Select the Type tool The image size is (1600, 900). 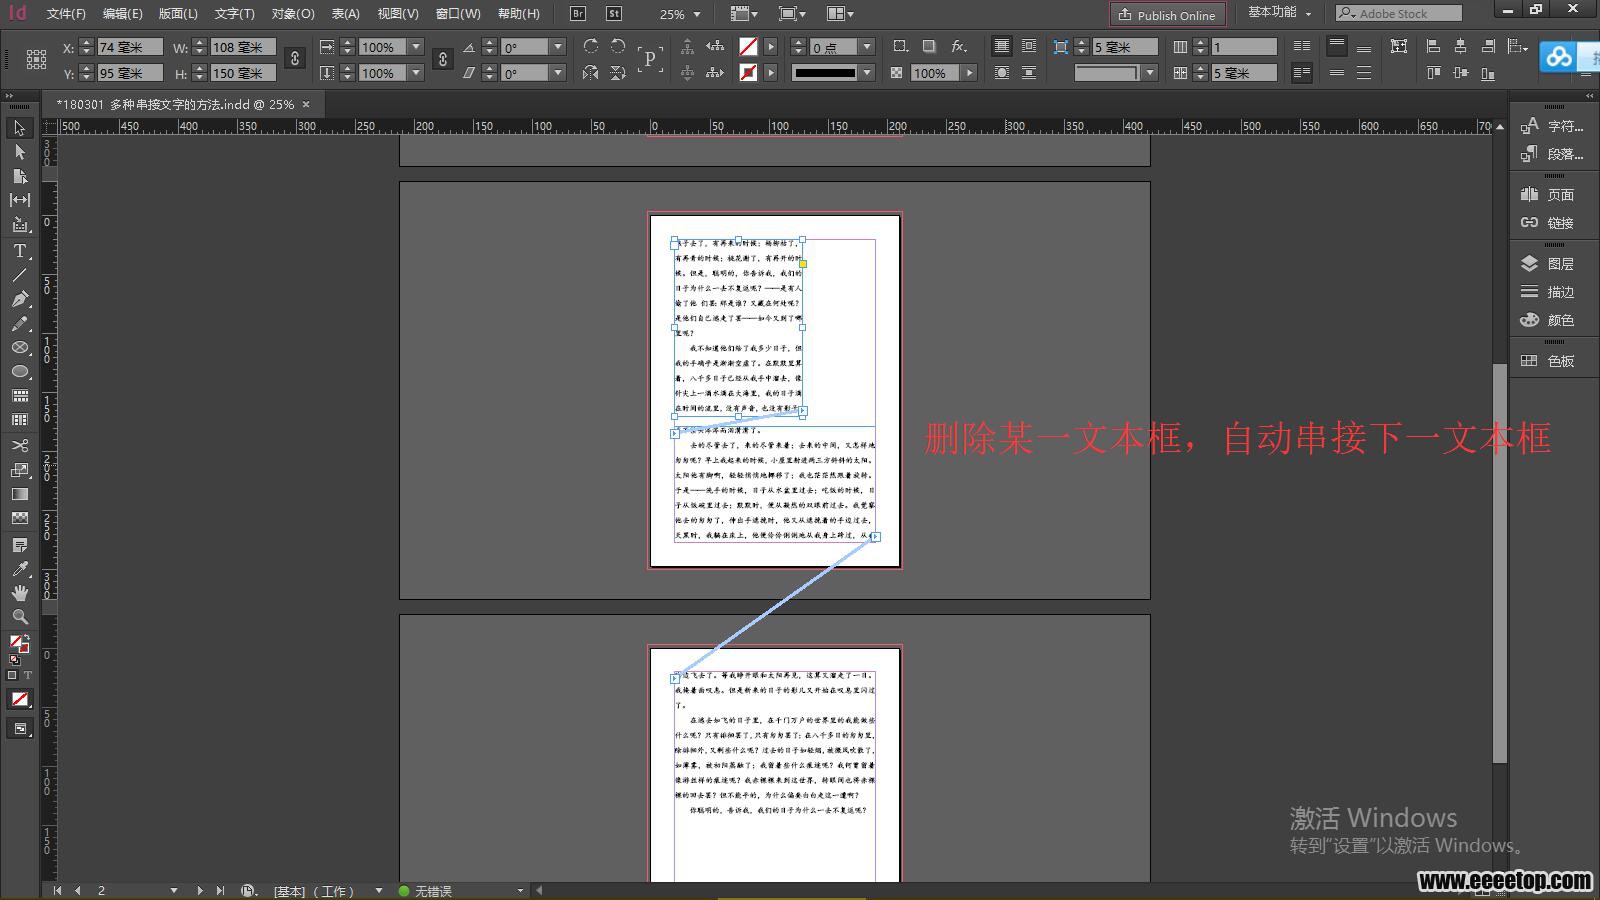19,251
